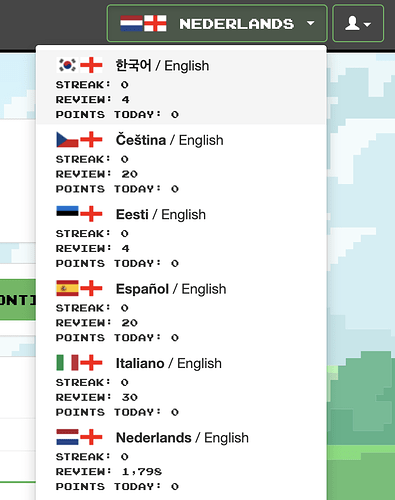Click the caret arrow beside NEDERLANDS
The width and height of the screenshot is (395, 500).
tap(311, 23)
